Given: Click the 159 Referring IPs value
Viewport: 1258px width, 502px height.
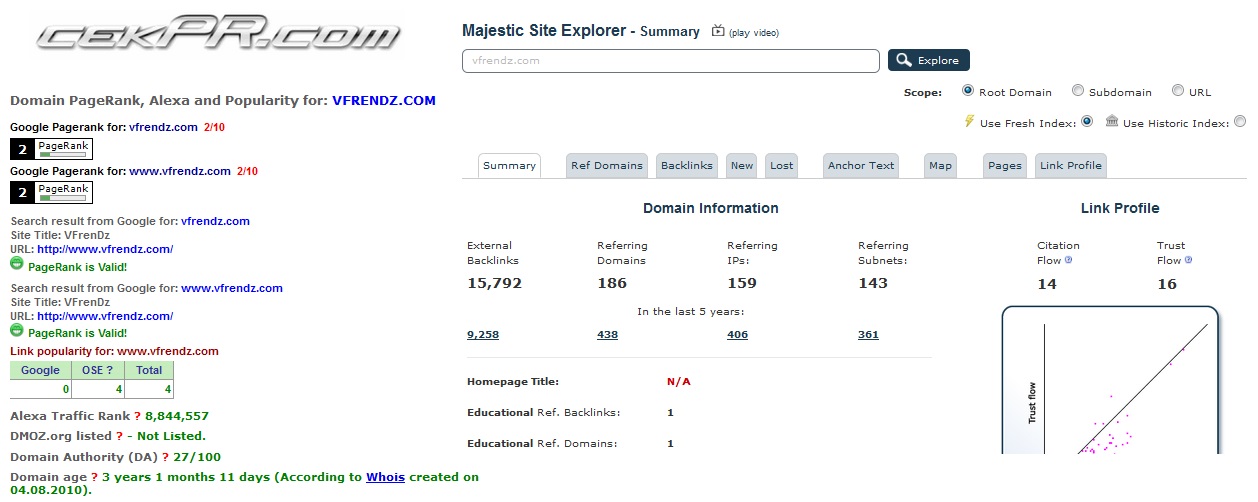Looking at the screenshot, I should [x=742, y=283].
